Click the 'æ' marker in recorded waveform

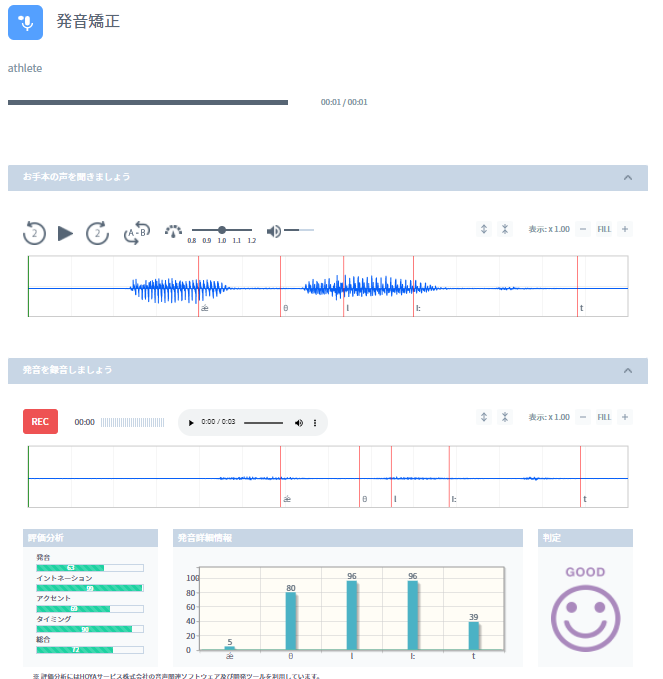tap(287, 499)
